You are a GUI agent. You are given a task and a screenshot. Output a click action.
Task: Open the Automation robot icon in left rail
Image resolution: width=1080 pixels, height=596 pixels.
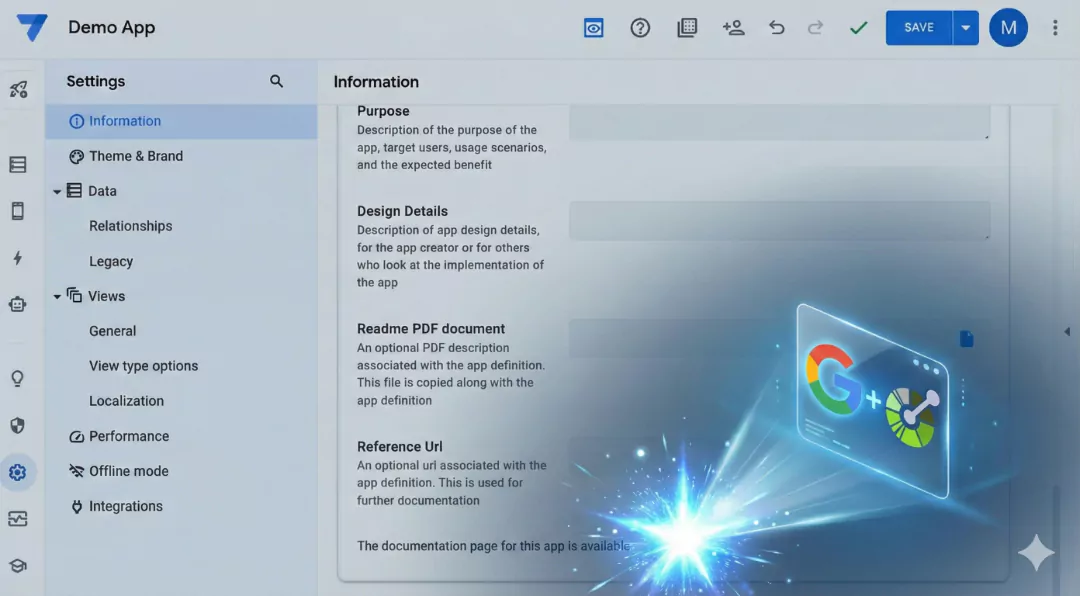coord(18,304)
